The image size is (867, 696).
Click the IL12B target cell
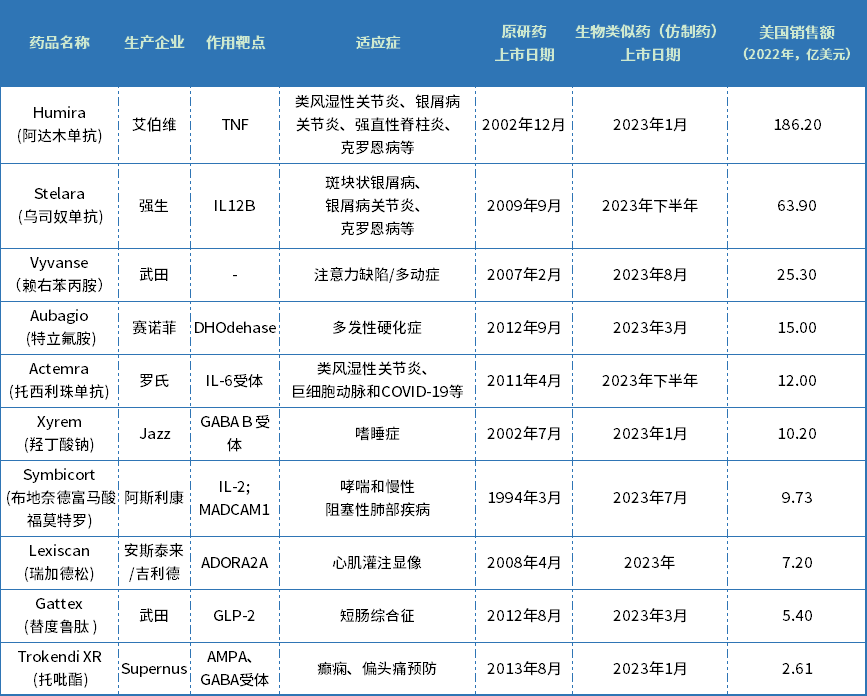point(234,206)
